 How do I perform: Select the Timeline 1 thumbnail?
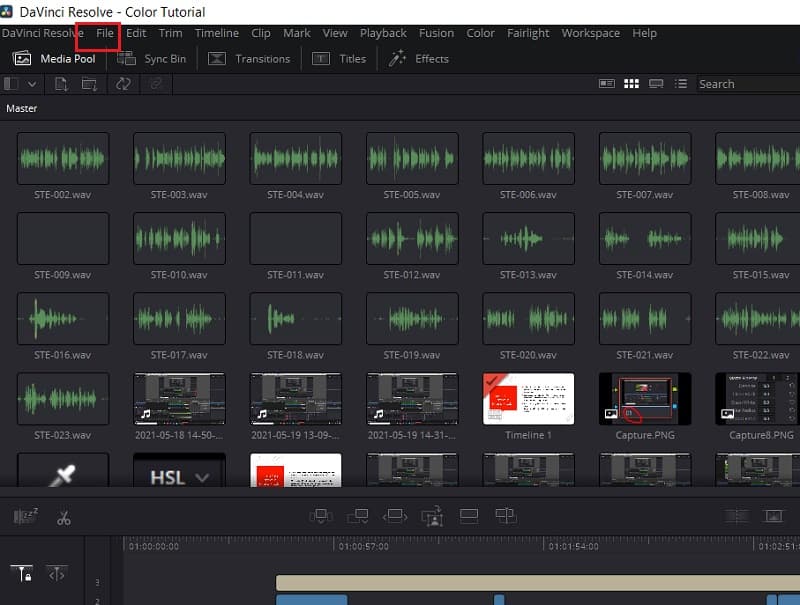pyautogui.click(x=528, y=399)
